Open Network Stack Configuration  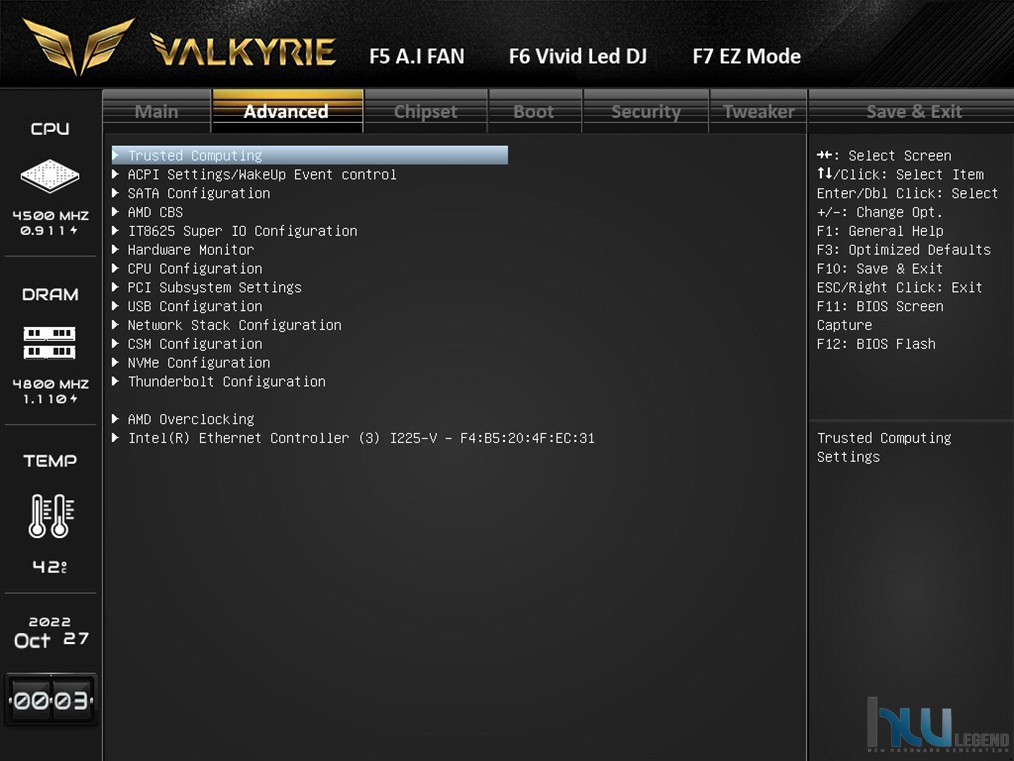coord(234,325)
